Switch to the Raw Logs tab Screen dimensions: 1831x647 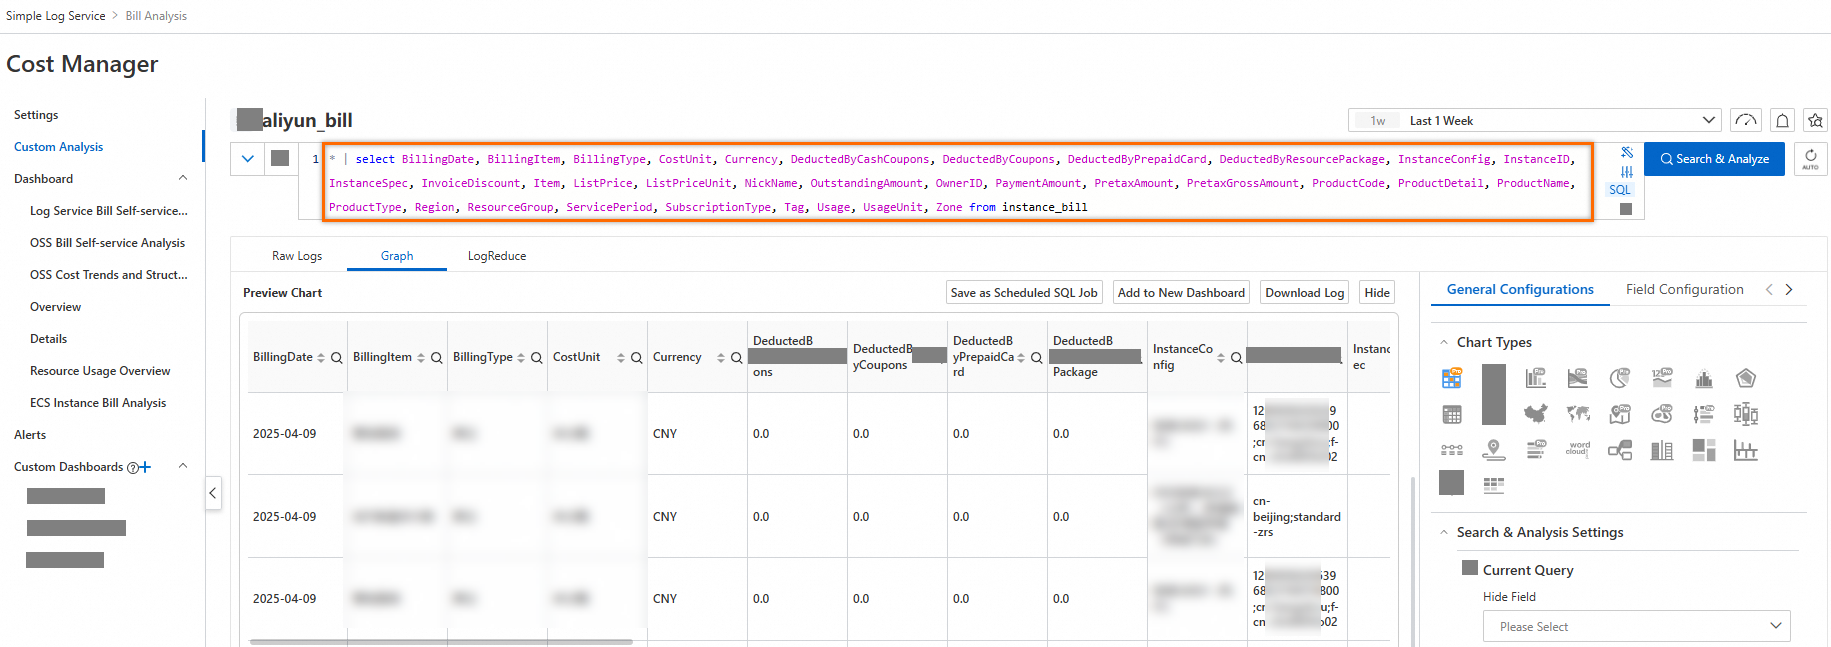(297, 256)
